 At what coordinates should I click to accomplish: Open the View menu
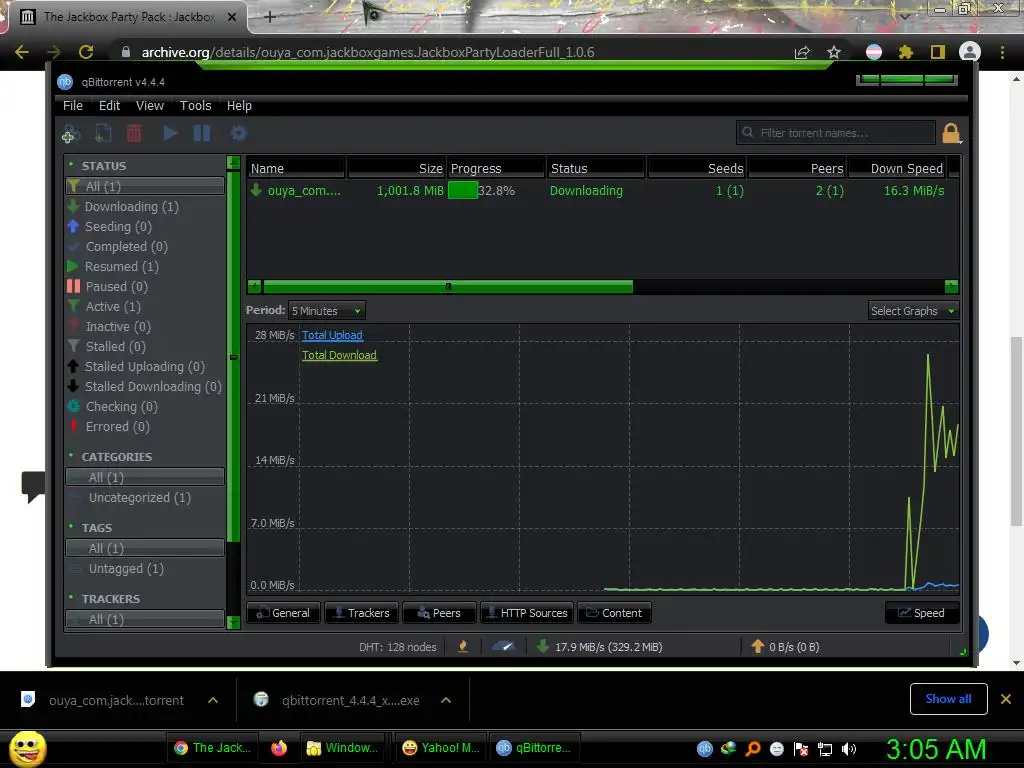pos(150,106)
